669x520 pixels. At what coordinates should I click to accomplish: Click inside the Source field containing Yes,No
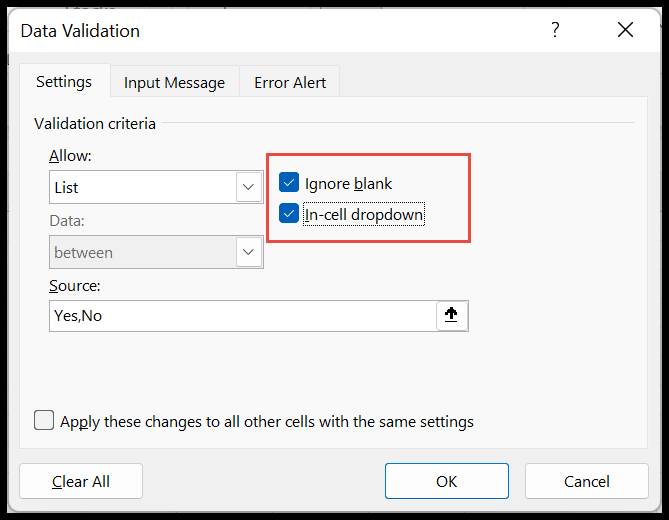coord(240,316)
